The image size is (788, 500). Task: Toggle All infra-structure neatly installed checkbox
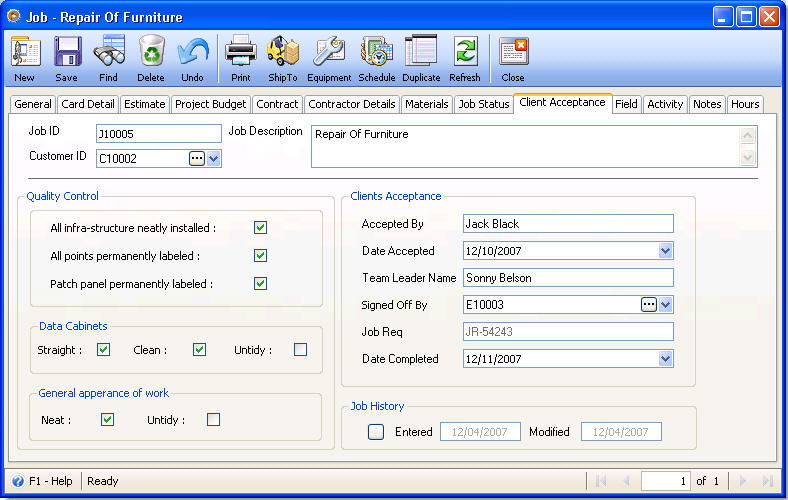pyautogui.click(x=260, y=228)
